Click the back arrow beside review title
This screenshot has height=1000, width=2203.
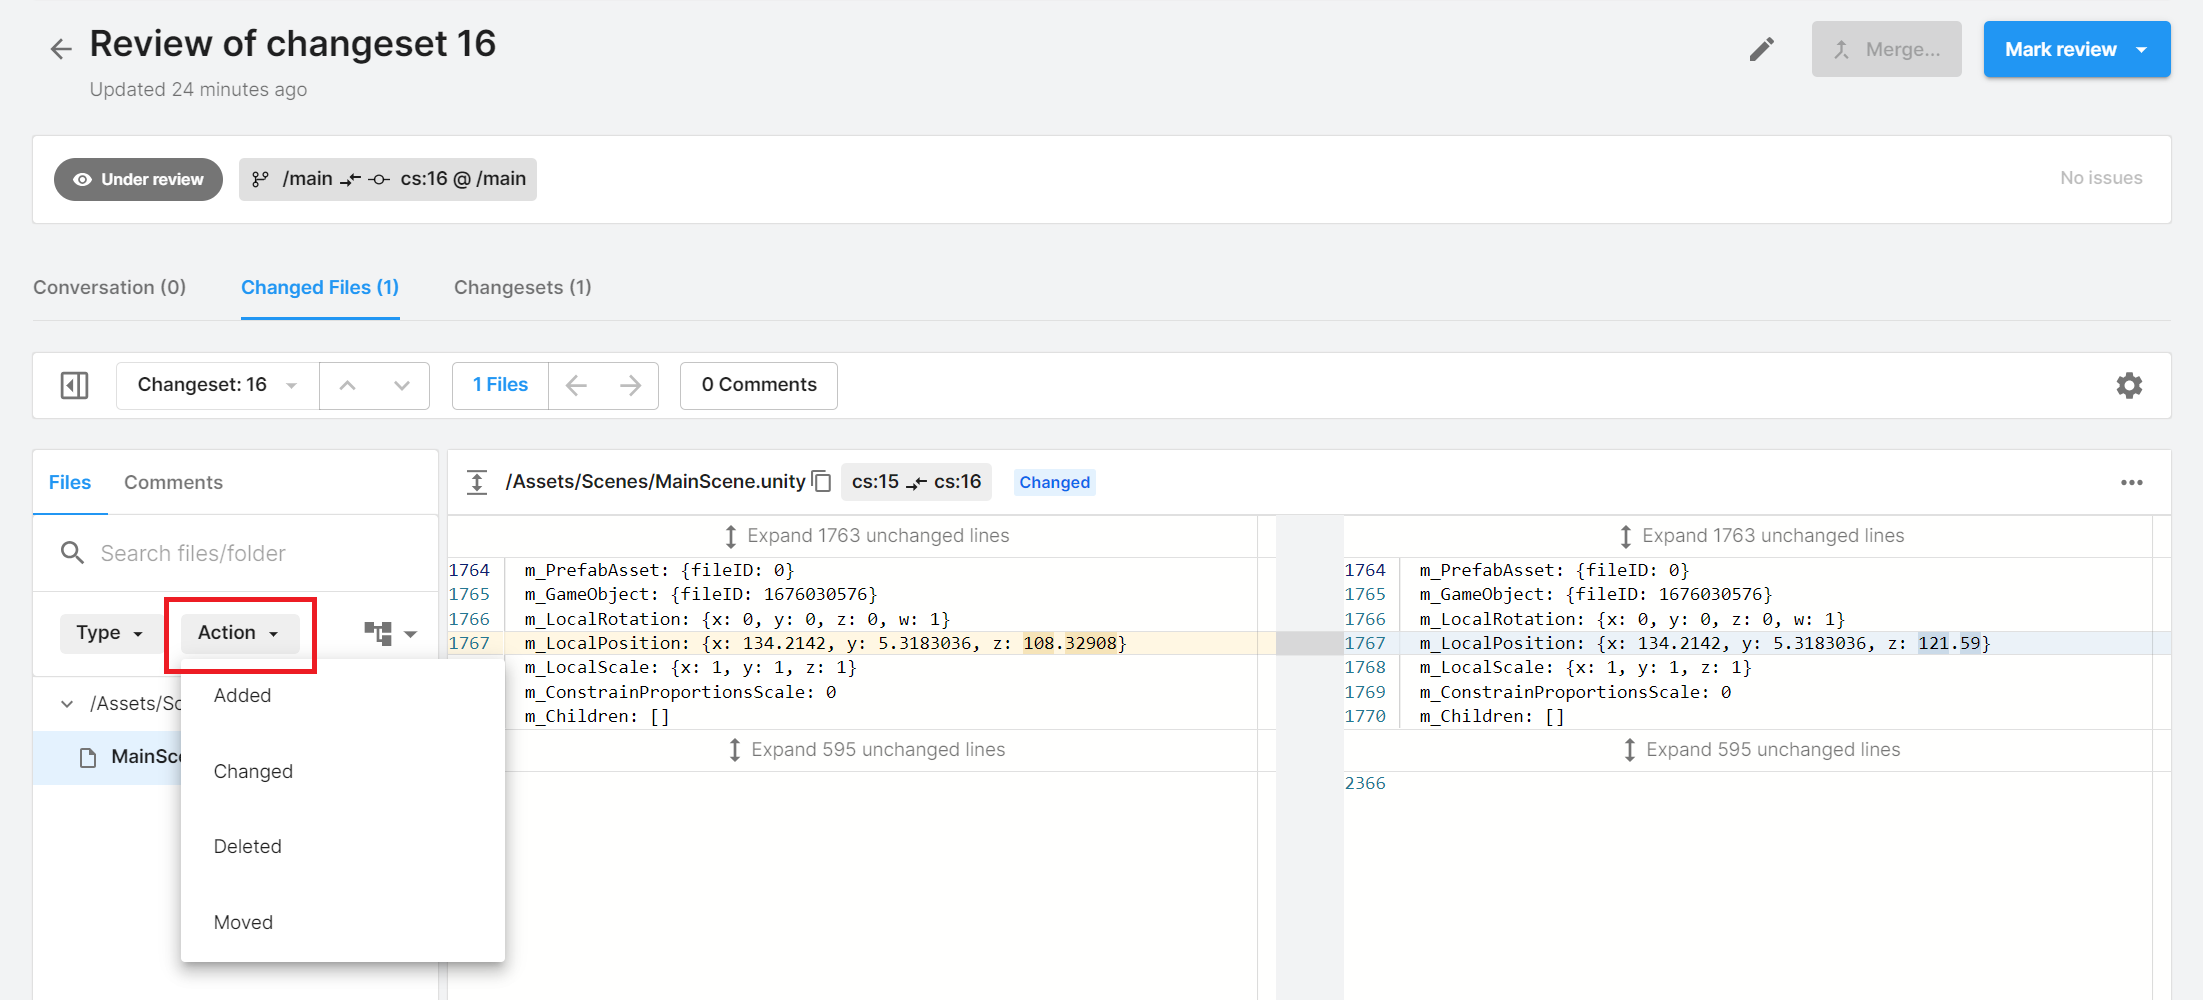[61, 49]
